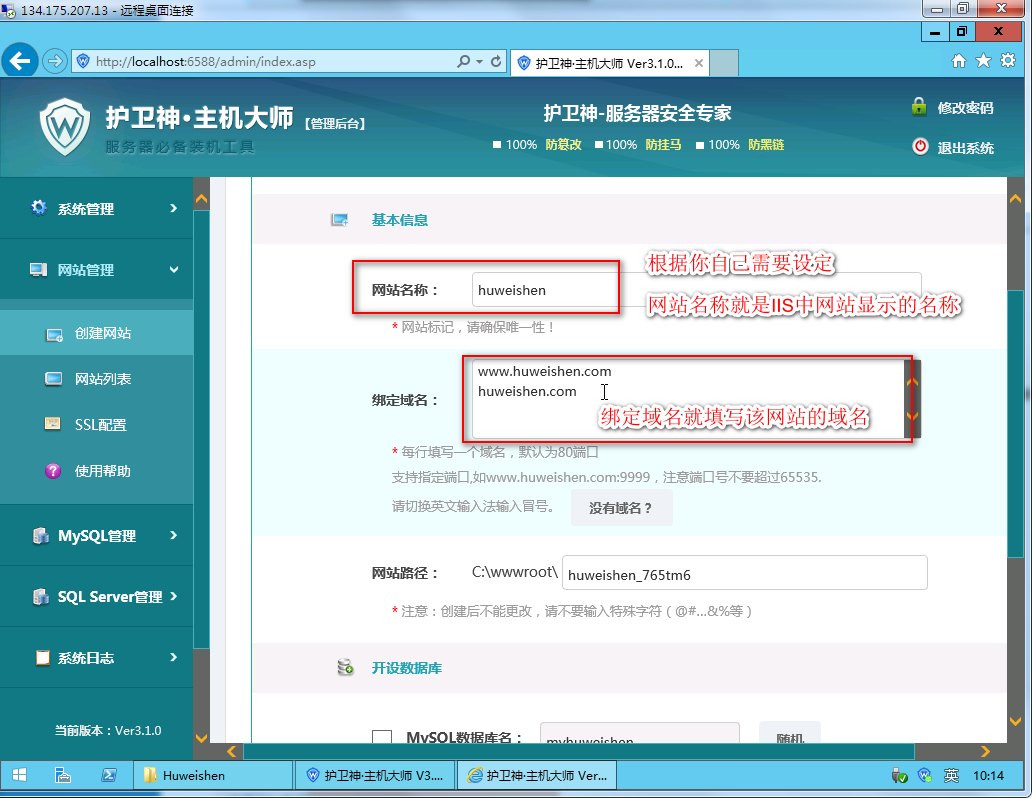The image size is (1032, 798).
Task: Select 创建网站 in sidebar
Action: point(96,333)
